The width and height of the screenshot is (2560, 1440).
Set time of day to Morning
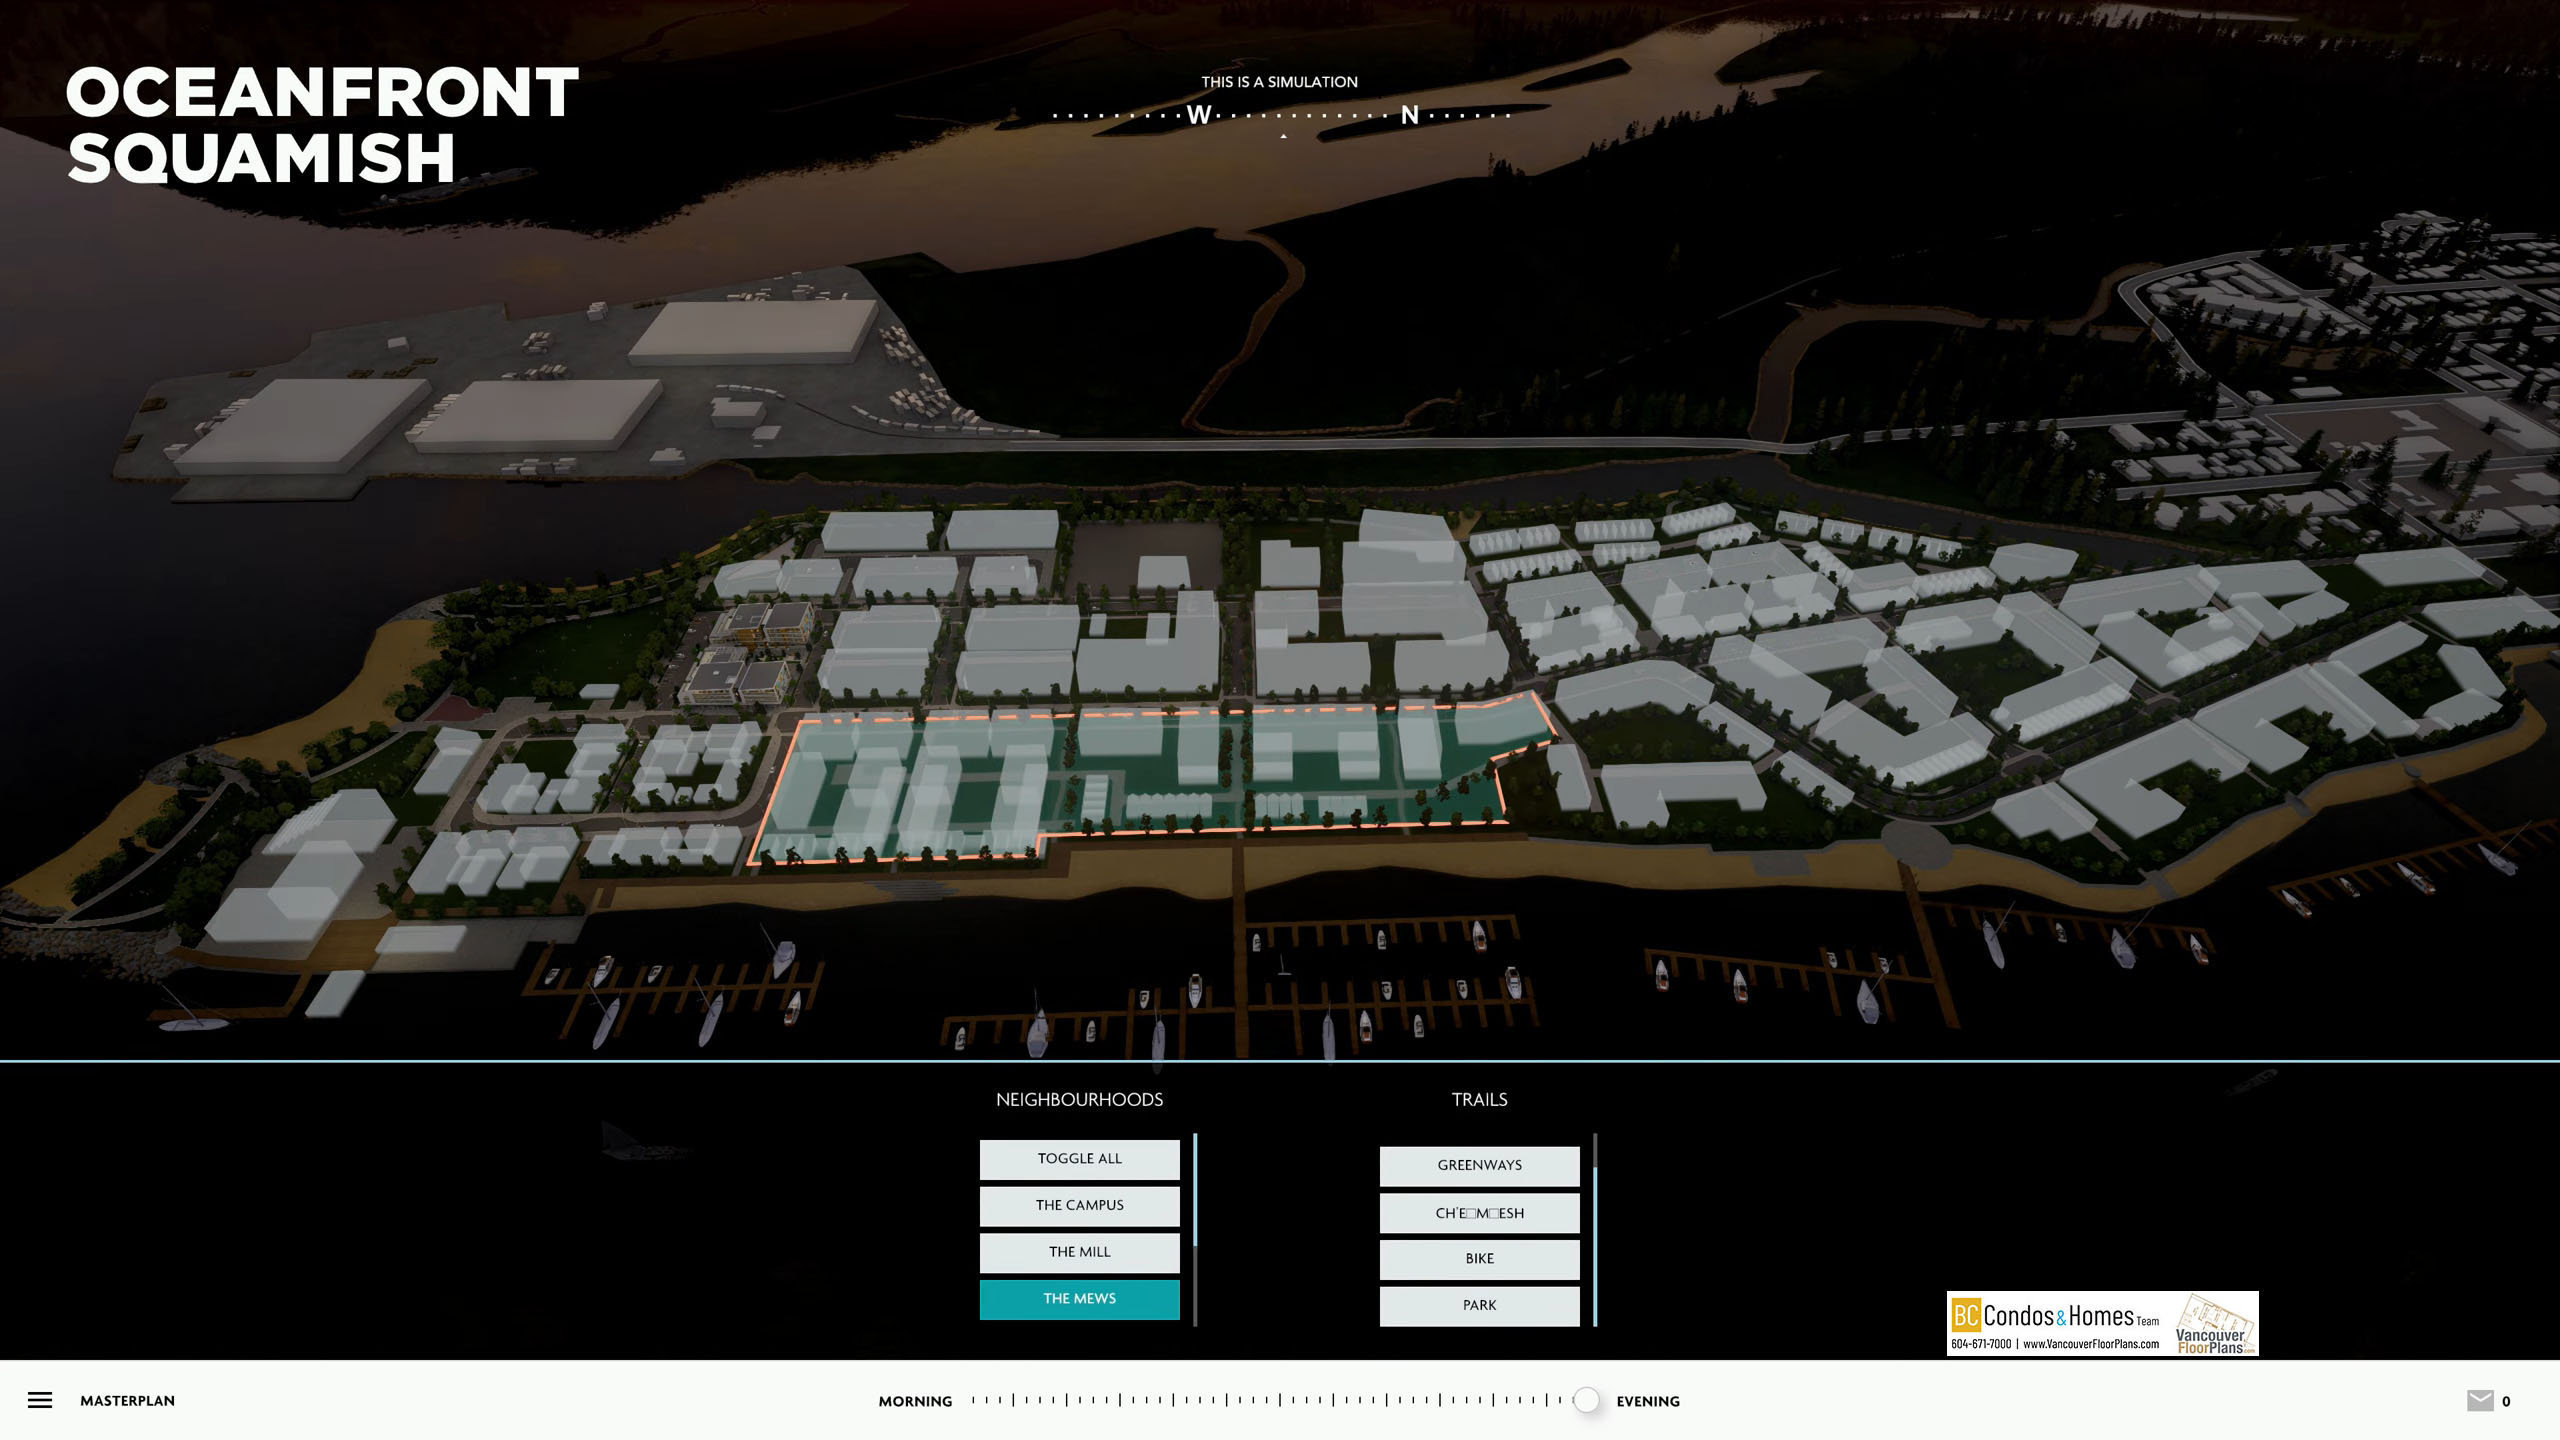[915, 1401]
